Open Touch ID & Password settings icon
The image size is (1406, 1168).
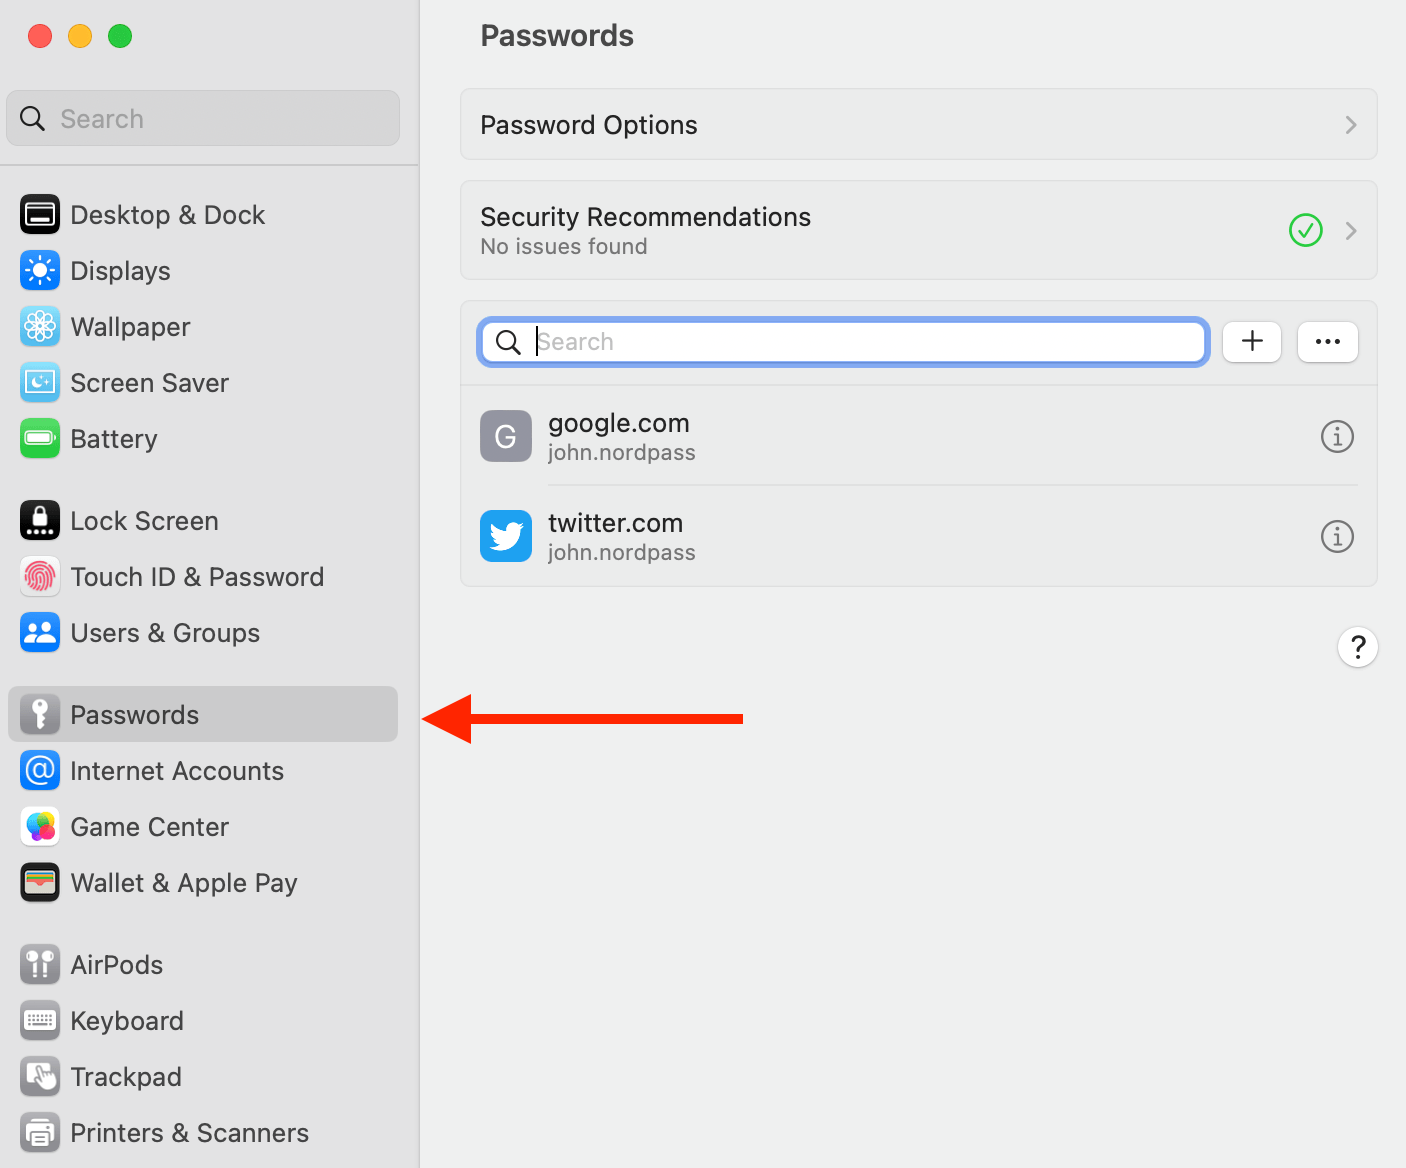point(40,576)
